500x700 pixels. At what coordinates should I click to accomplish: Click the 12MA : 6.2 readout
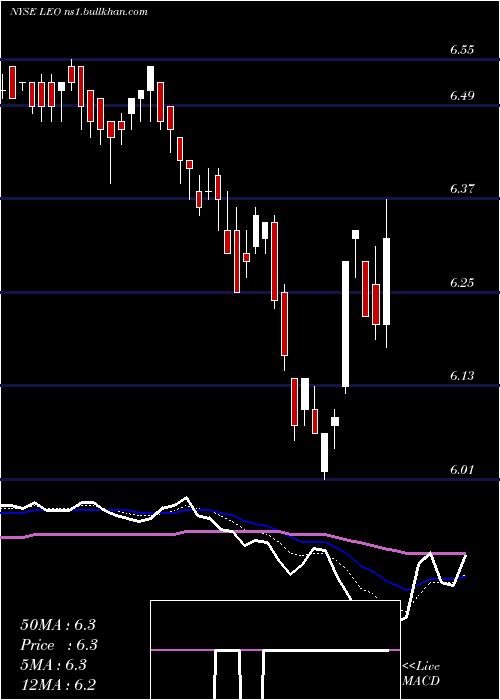(x=58, y=685)
